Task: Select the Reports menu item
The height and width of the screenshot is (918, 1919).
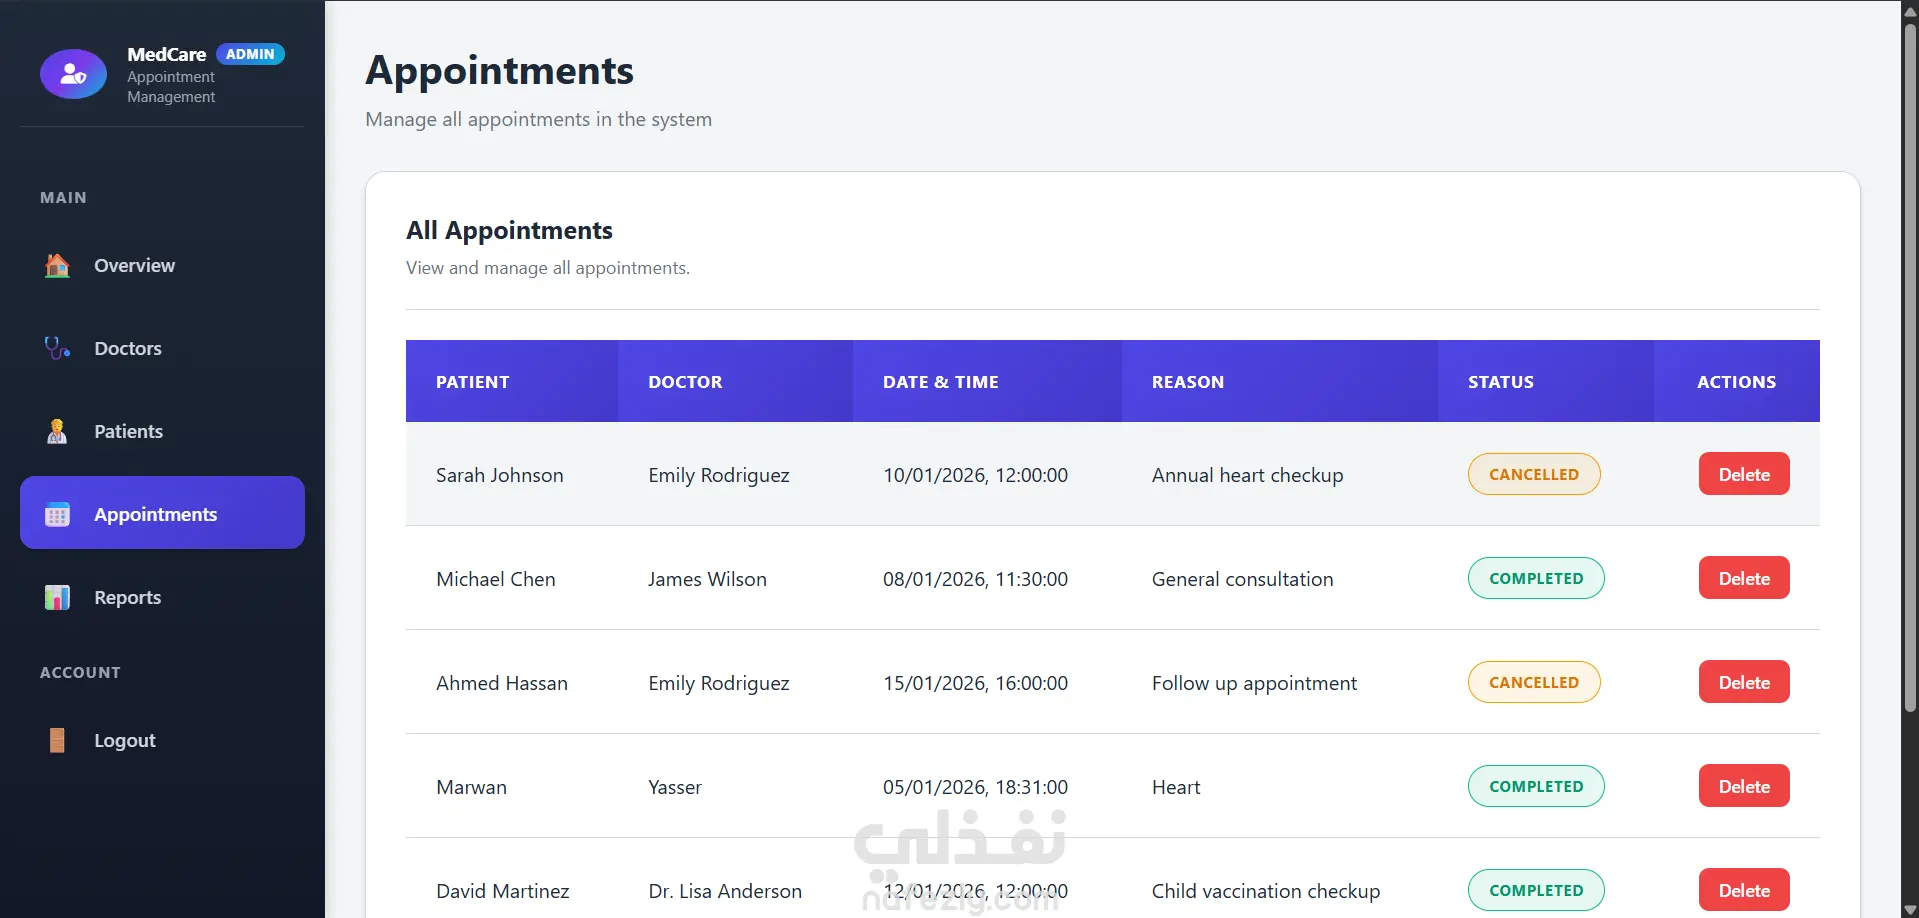Action: (x=127, y=598)
